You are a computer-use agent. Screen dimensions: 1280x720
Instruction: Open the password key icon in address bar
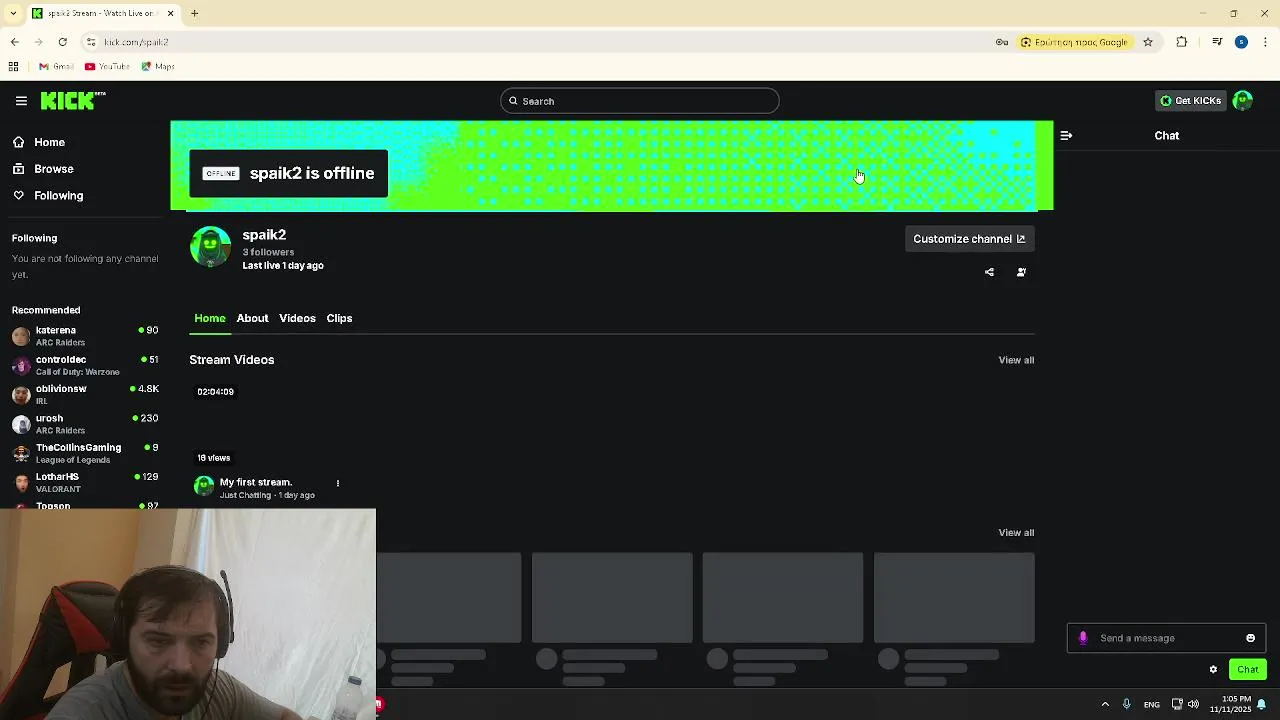1002,42
